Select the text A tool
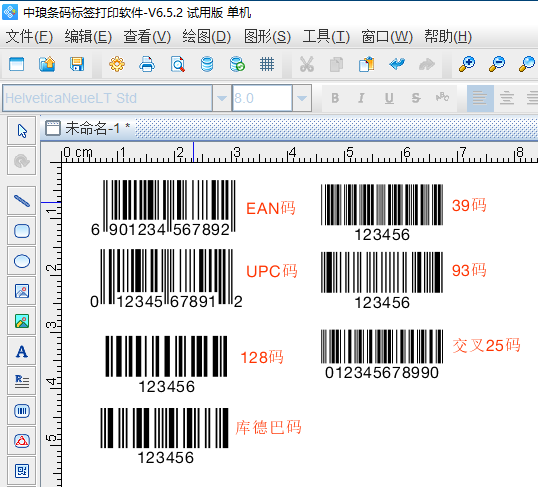538x487 pixels. 22,351
